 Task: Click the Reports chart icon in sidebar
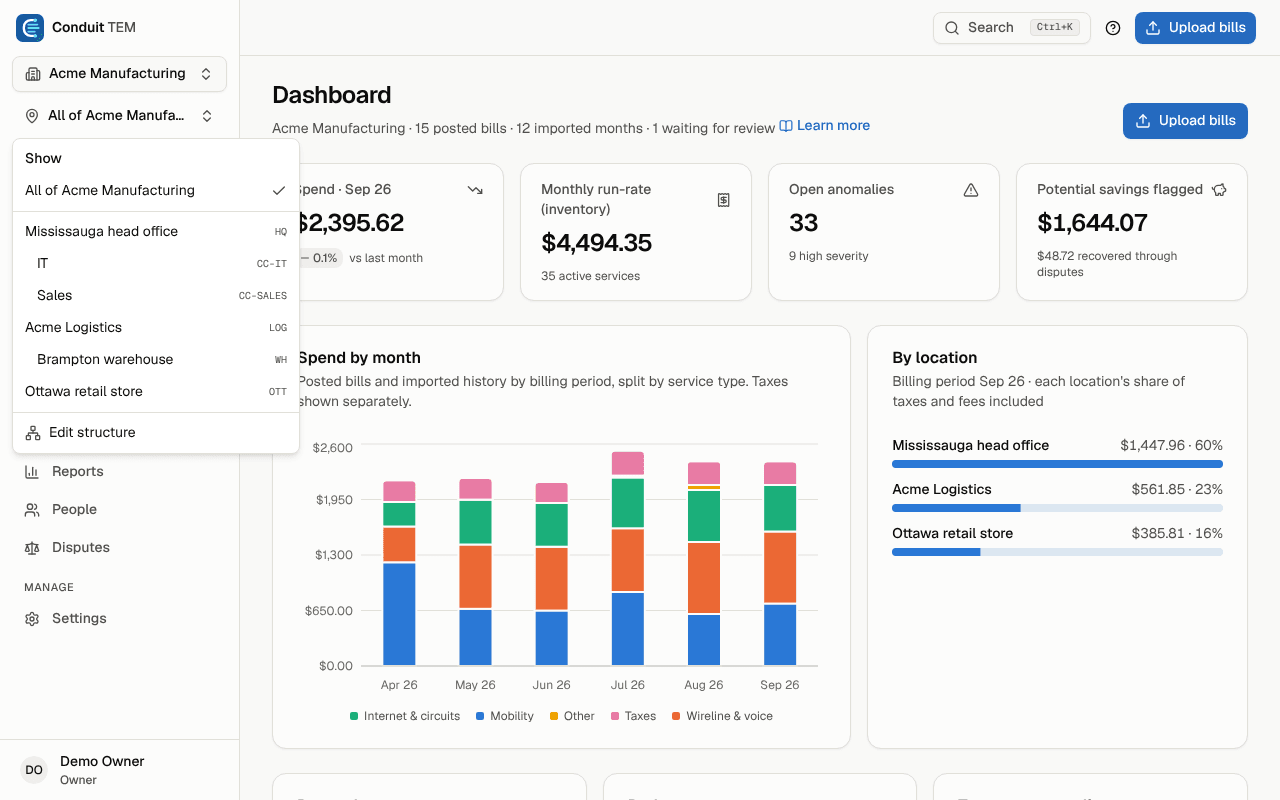pos(32,472)
